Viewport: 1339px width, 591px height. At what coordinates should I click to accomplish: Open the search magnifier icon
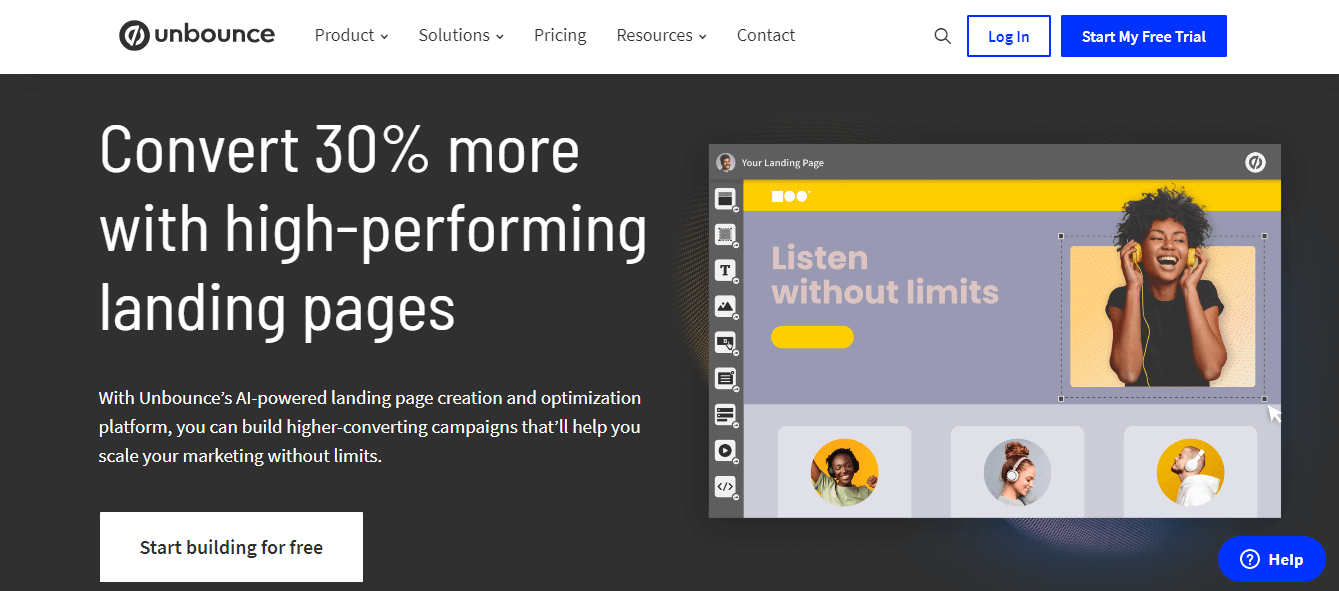point(942,36)
